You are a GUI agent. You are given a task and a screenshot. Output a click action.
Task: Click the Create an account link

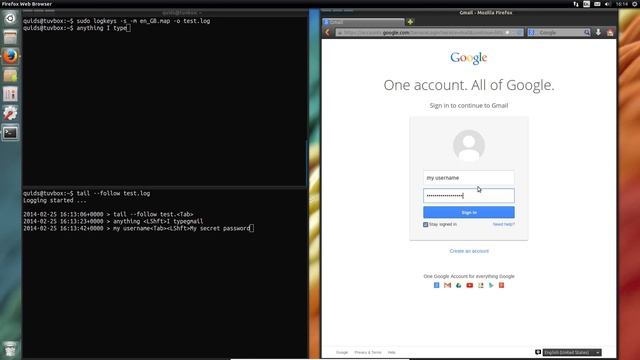tap(469, 251)
